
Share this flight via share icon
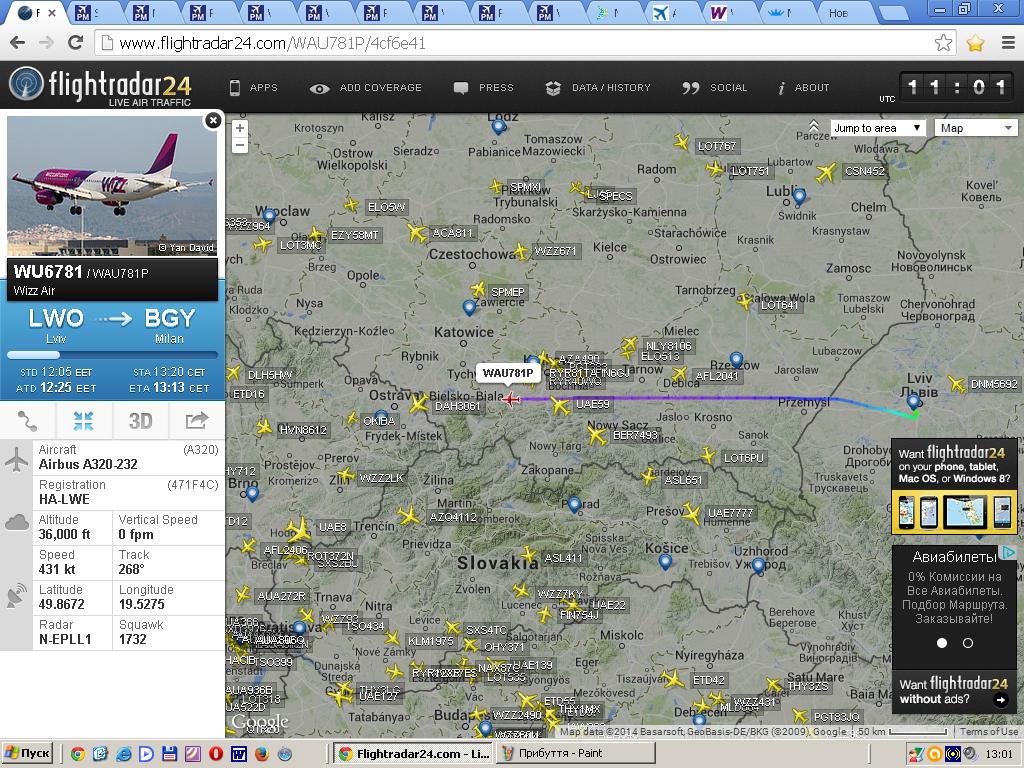tap(196, 421)
